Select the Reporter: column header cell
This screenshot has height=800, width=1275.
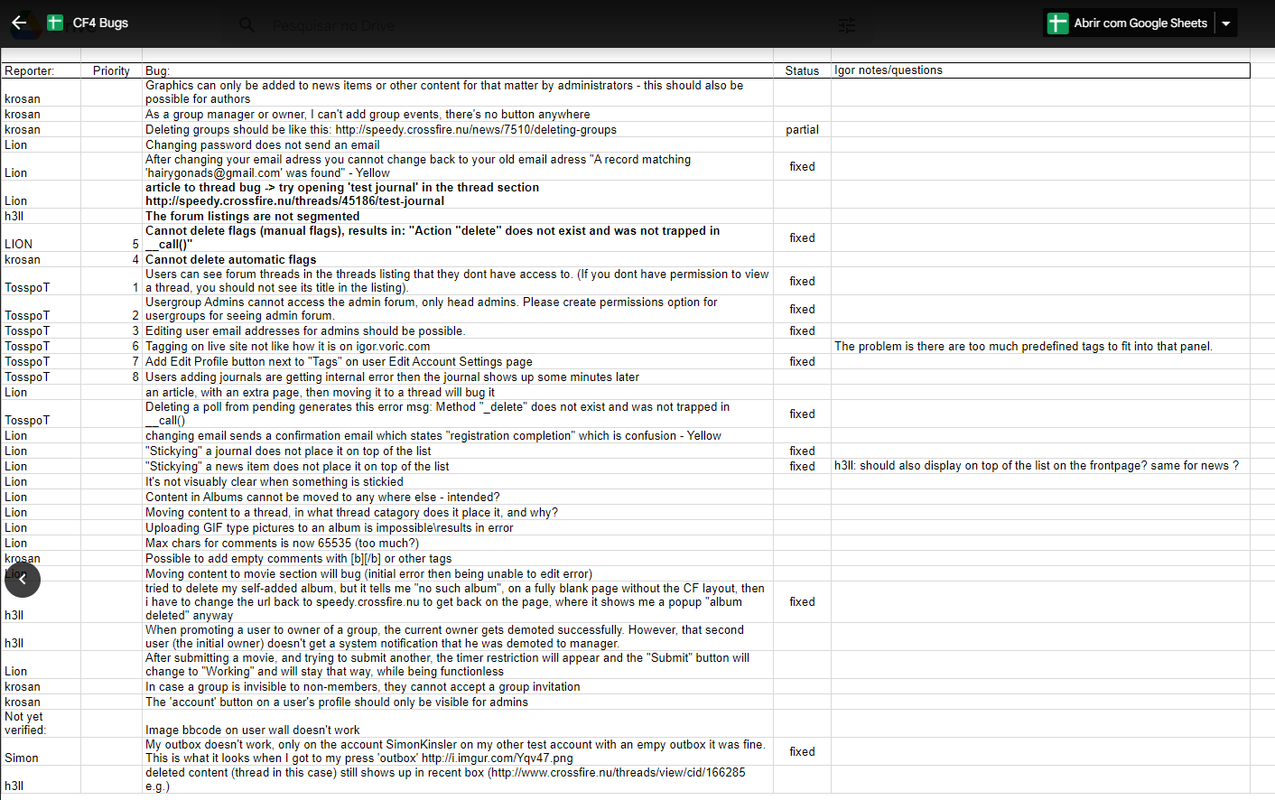41,71
